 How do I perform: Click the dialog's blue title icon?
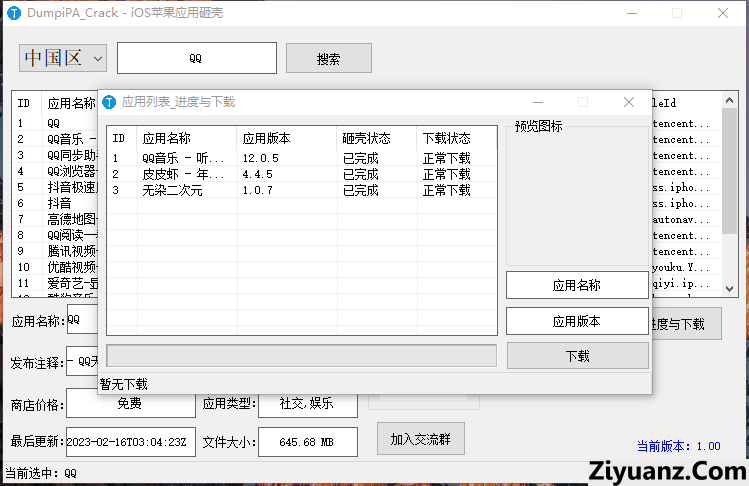[x=109, y=102]
